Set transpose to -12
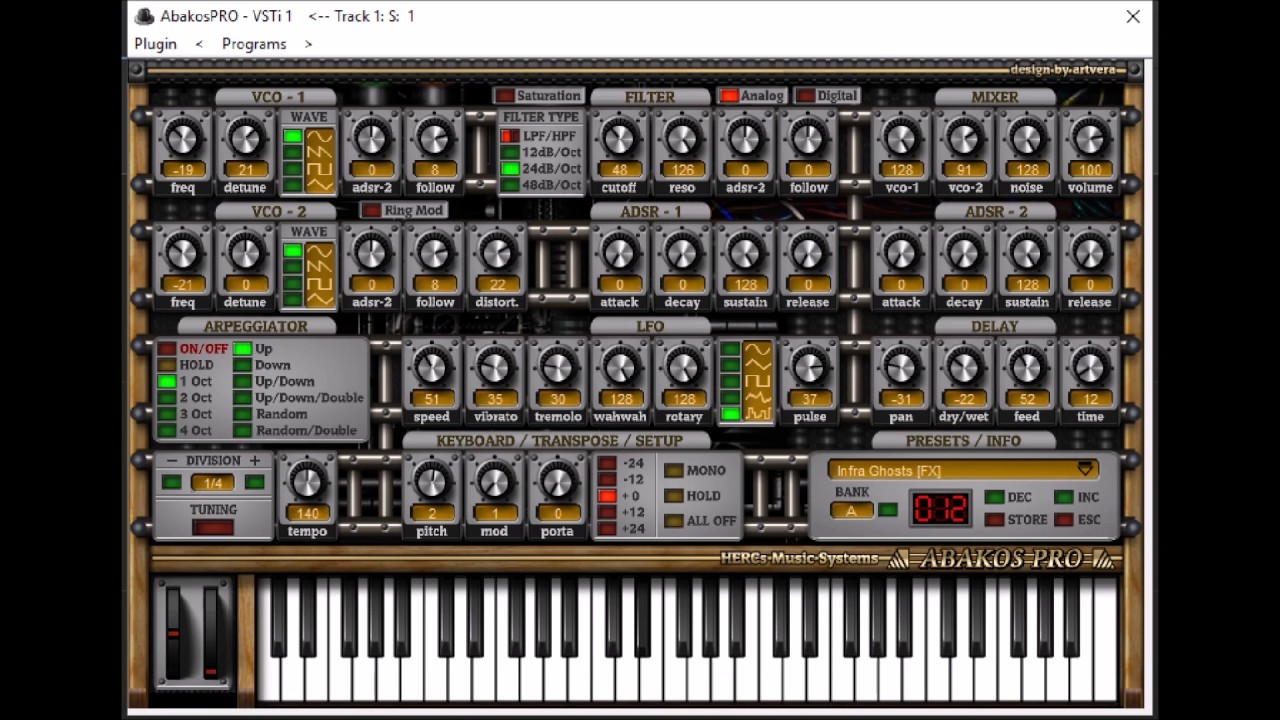This screenshot has height=720, width=1280. pos(607,480)
